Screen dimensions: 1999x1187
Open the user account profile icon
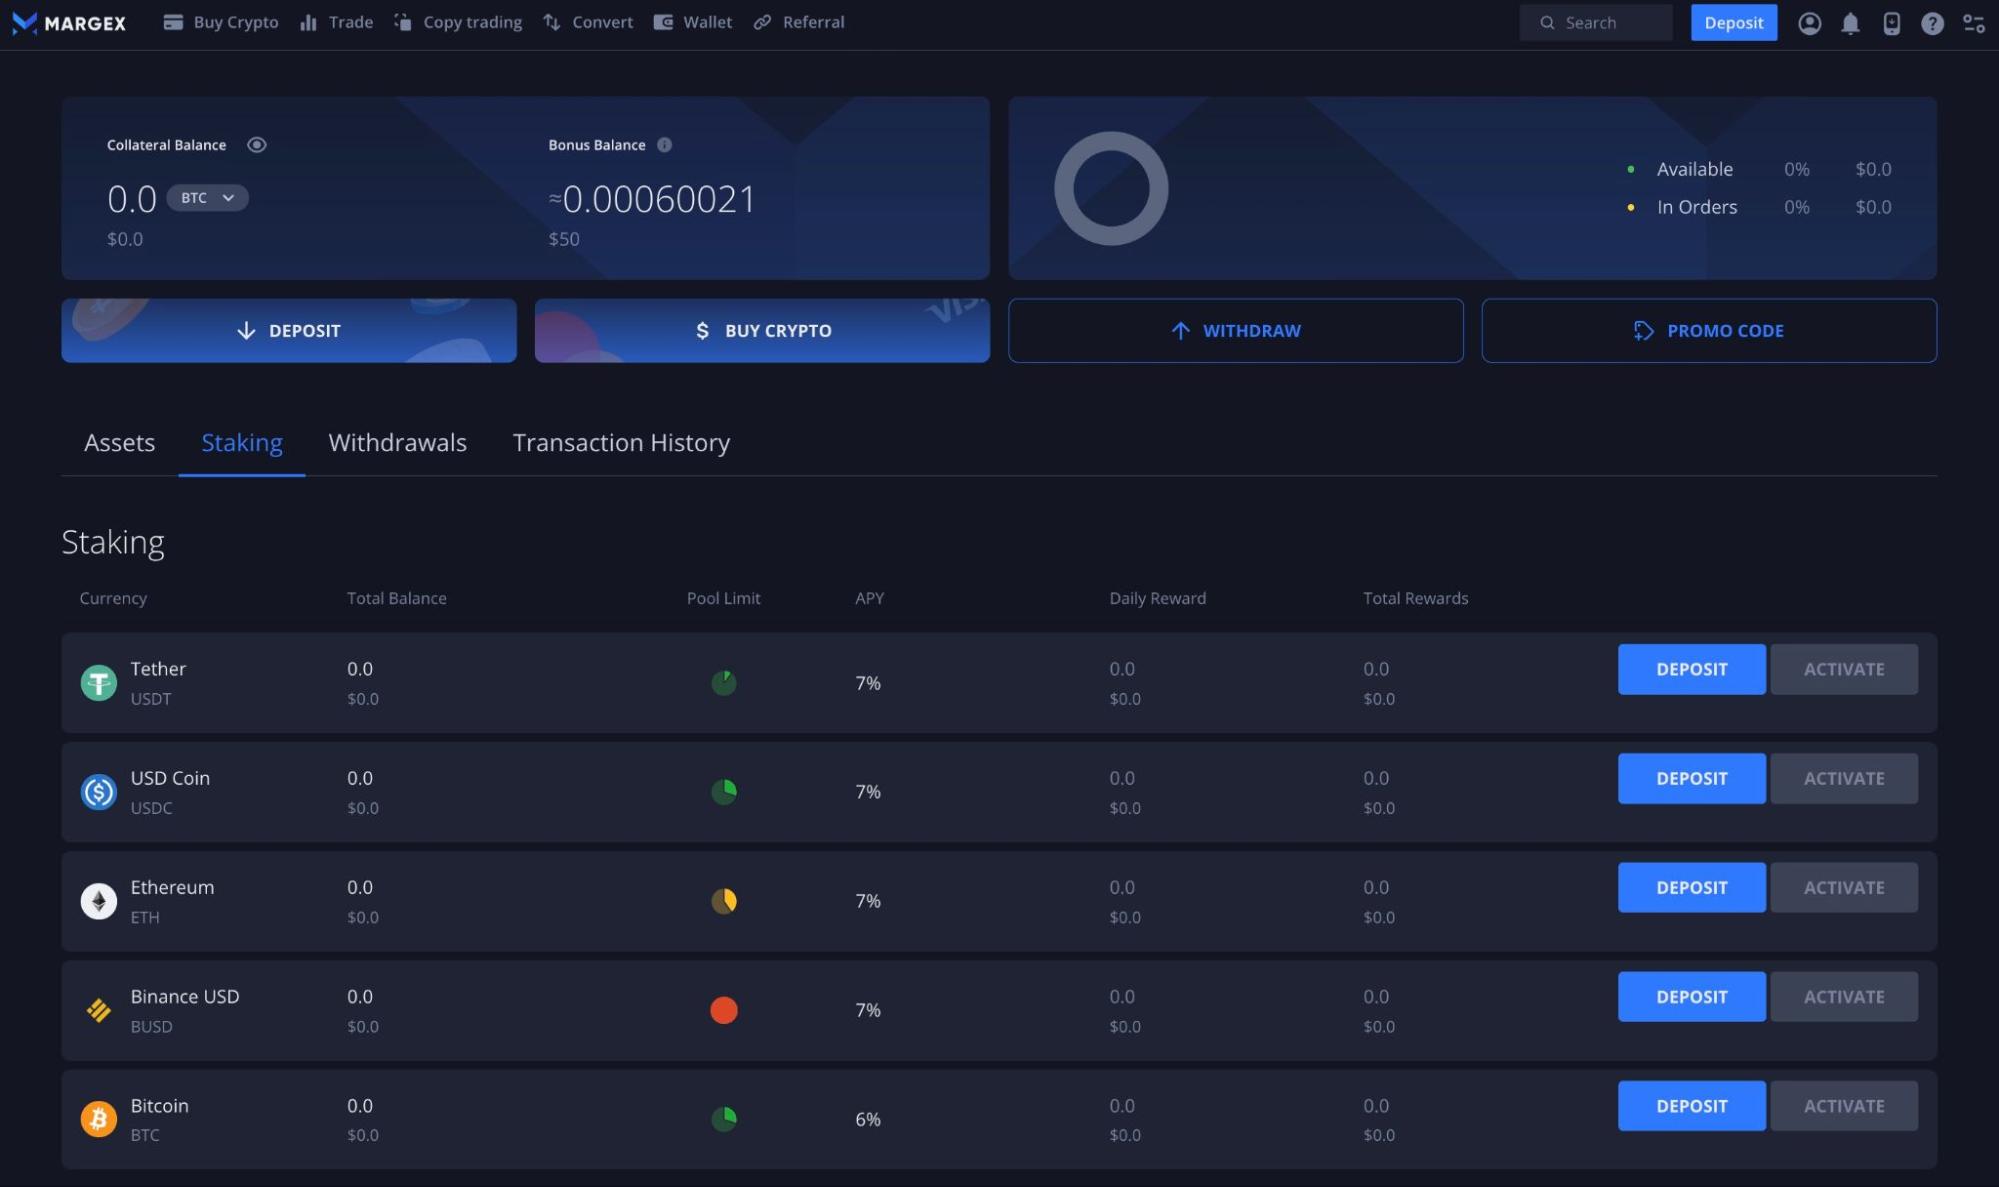click(x=1808, y=22)
